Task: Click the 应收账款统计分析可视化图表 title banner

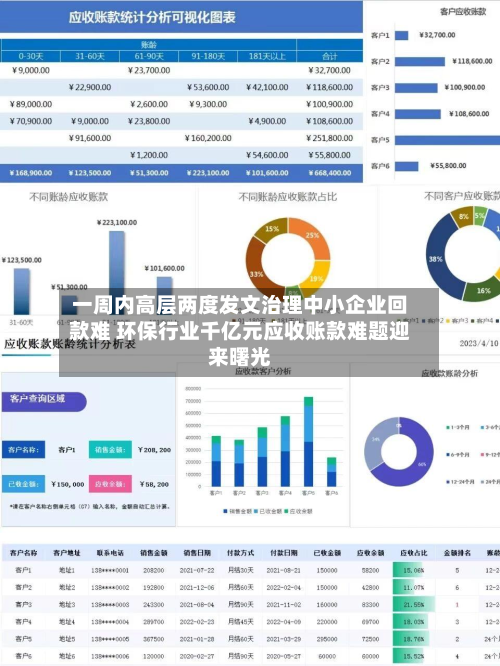Action: click(x=181, y=17)
